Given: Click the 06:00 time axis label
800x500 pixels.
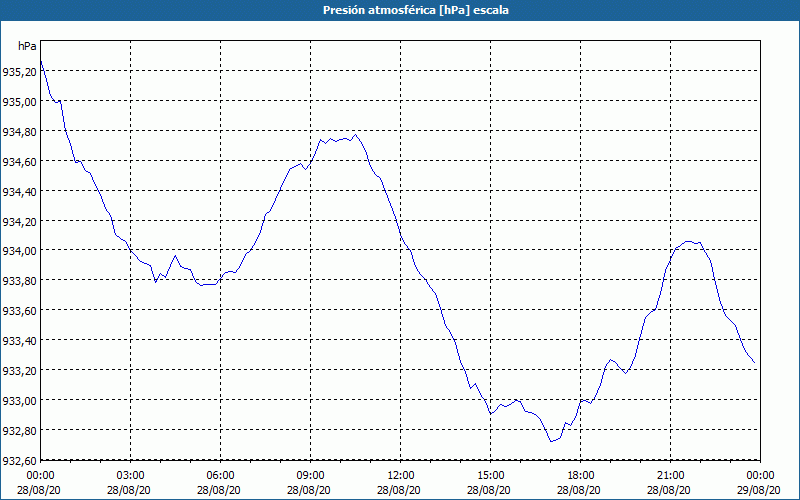Looking at the screenshot, I should 220,476.
